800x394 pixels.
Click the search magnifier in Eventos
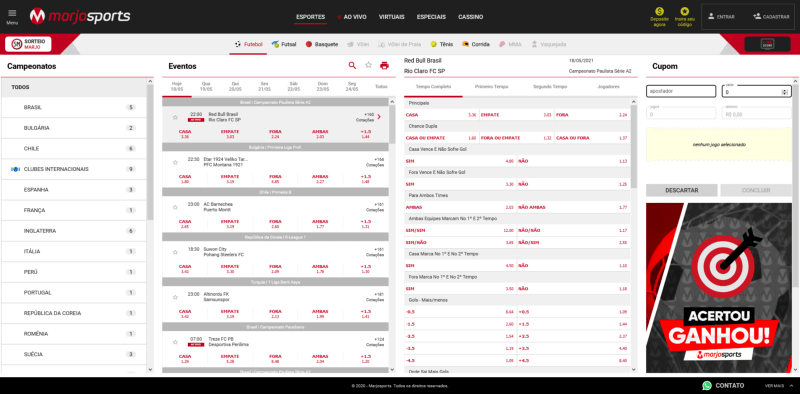coord(352,65)
